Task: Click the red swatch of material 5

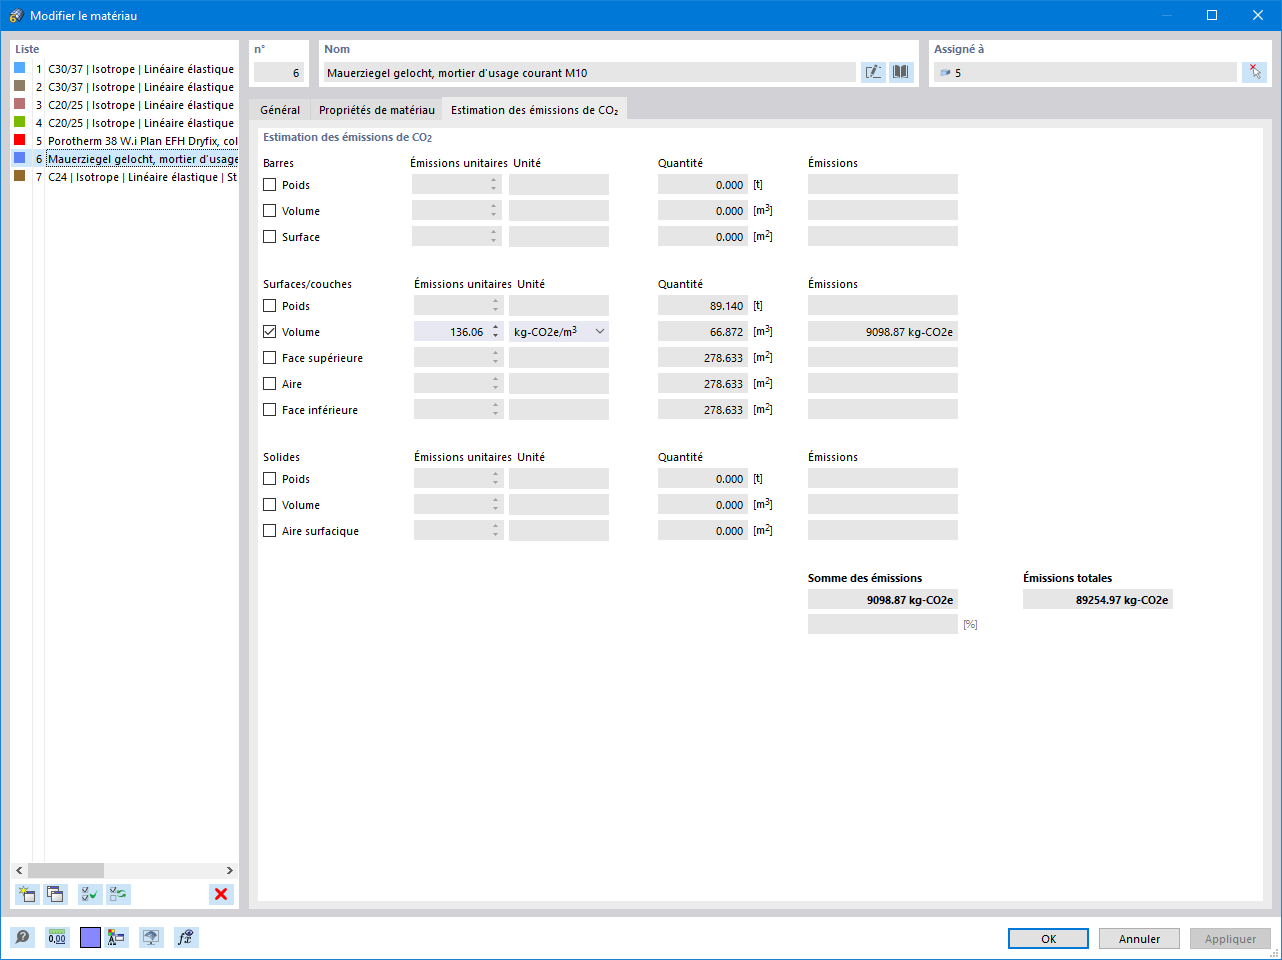Action: click(19, 140)
